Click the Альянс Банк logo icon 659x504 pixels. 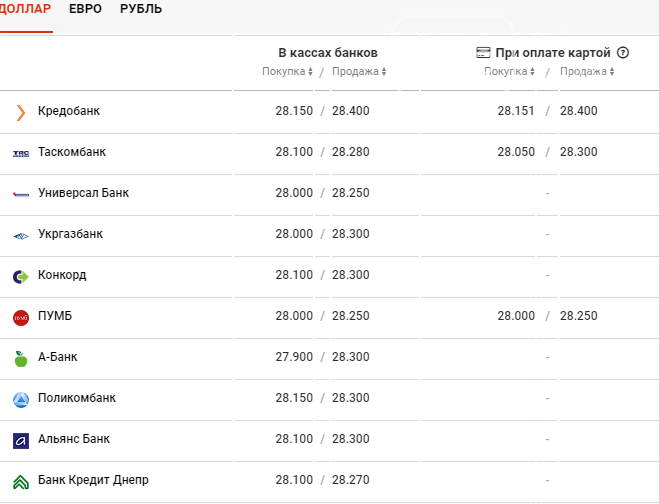tap(21, 440)
